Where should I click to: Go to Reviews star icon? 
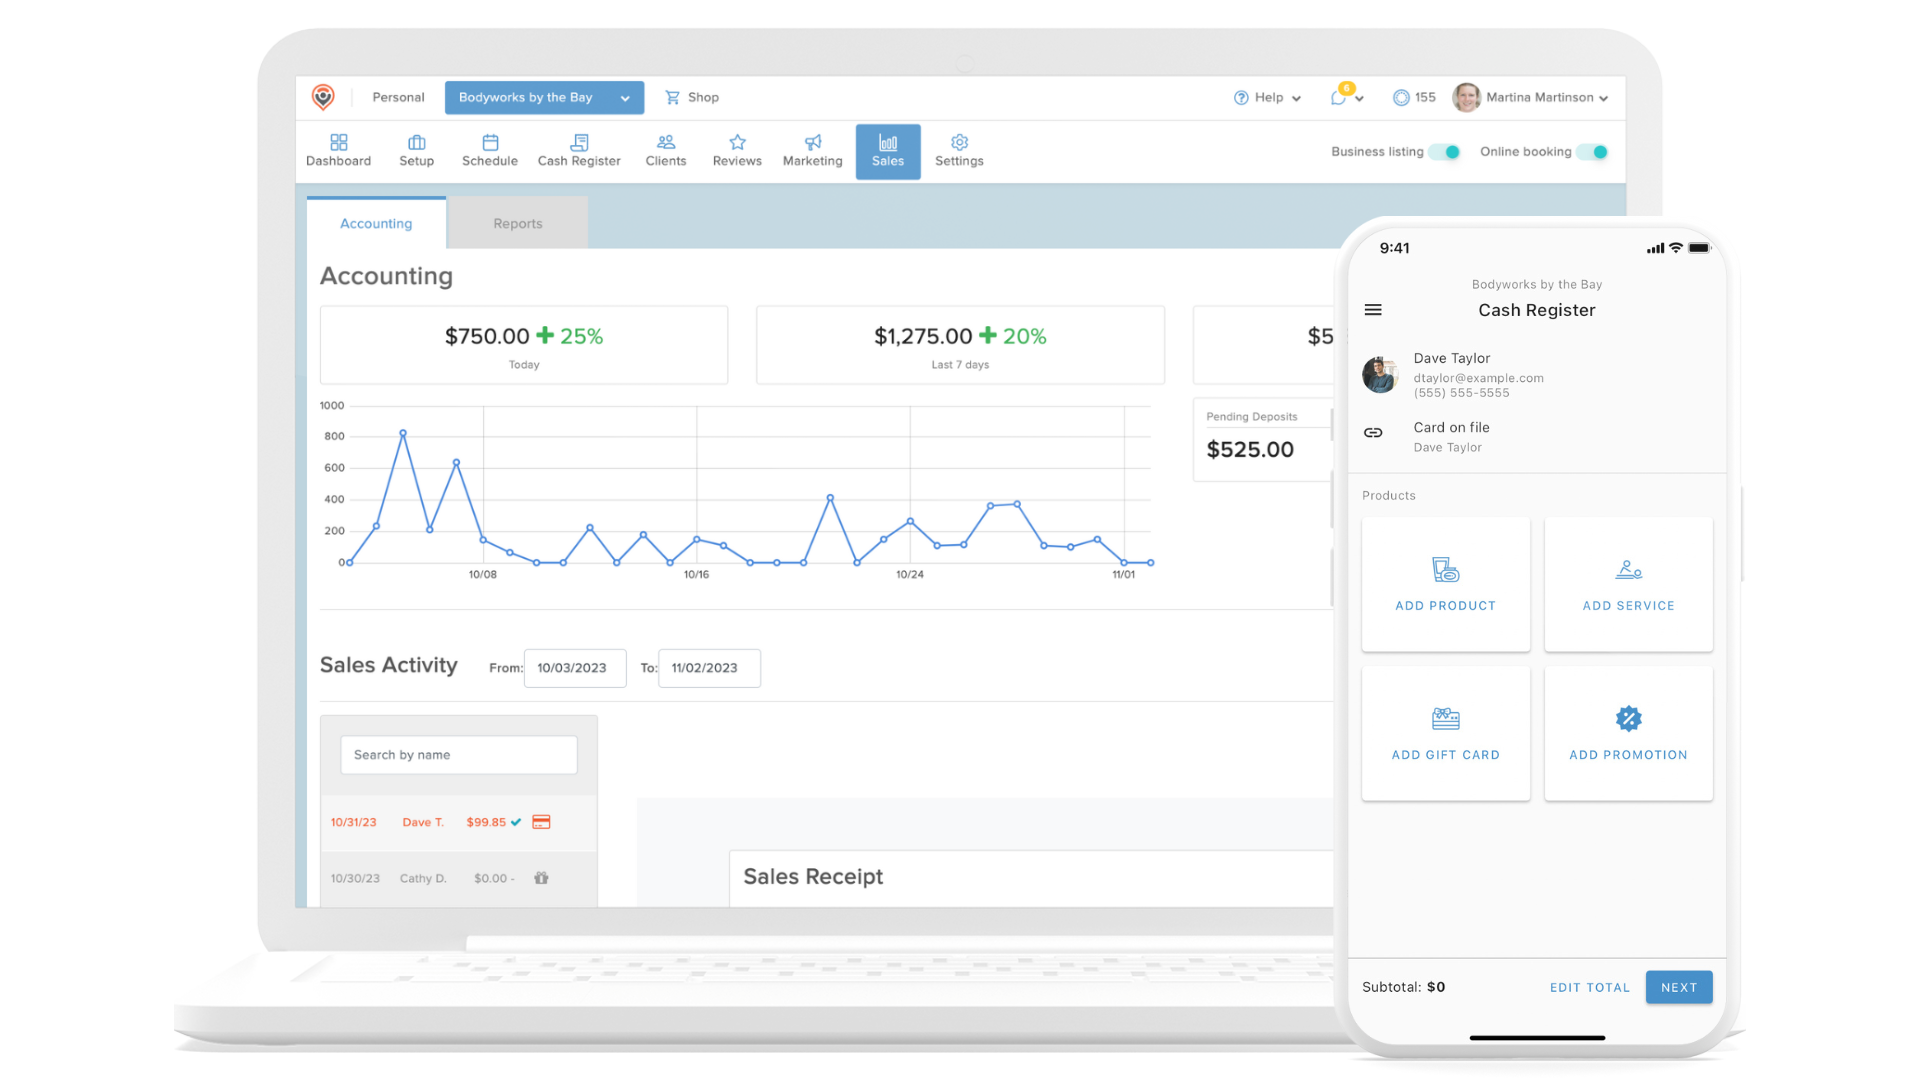(x=737, y=143)
